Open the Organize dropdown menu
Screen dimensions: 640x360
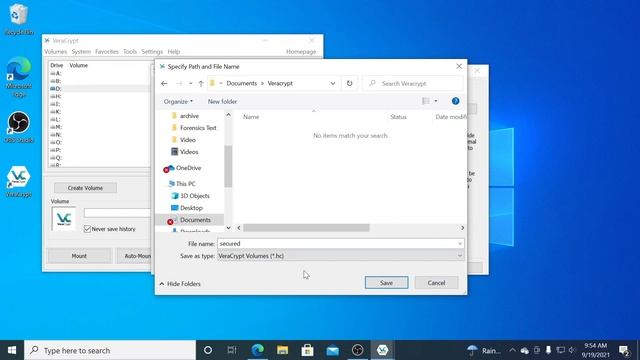pos(178,101)
